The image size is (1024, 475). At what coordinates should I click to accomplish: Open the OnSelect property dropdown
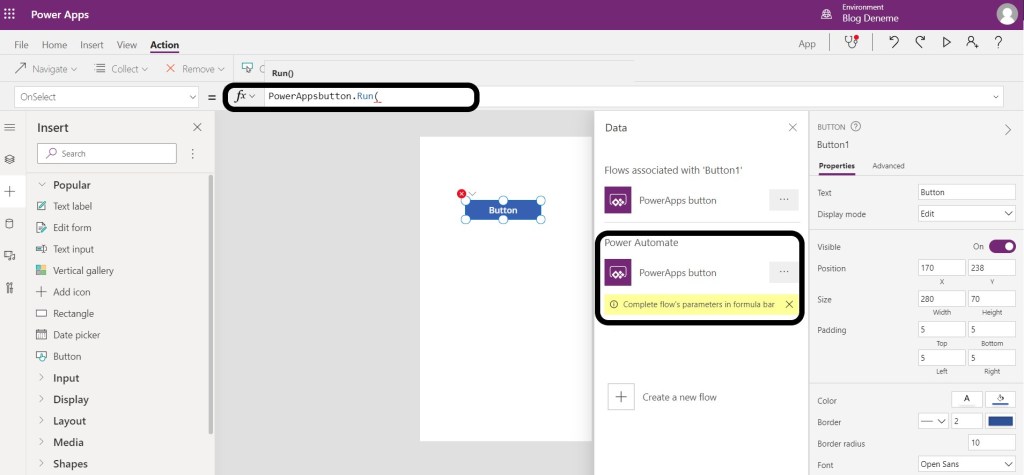click(x=107, y=96)
